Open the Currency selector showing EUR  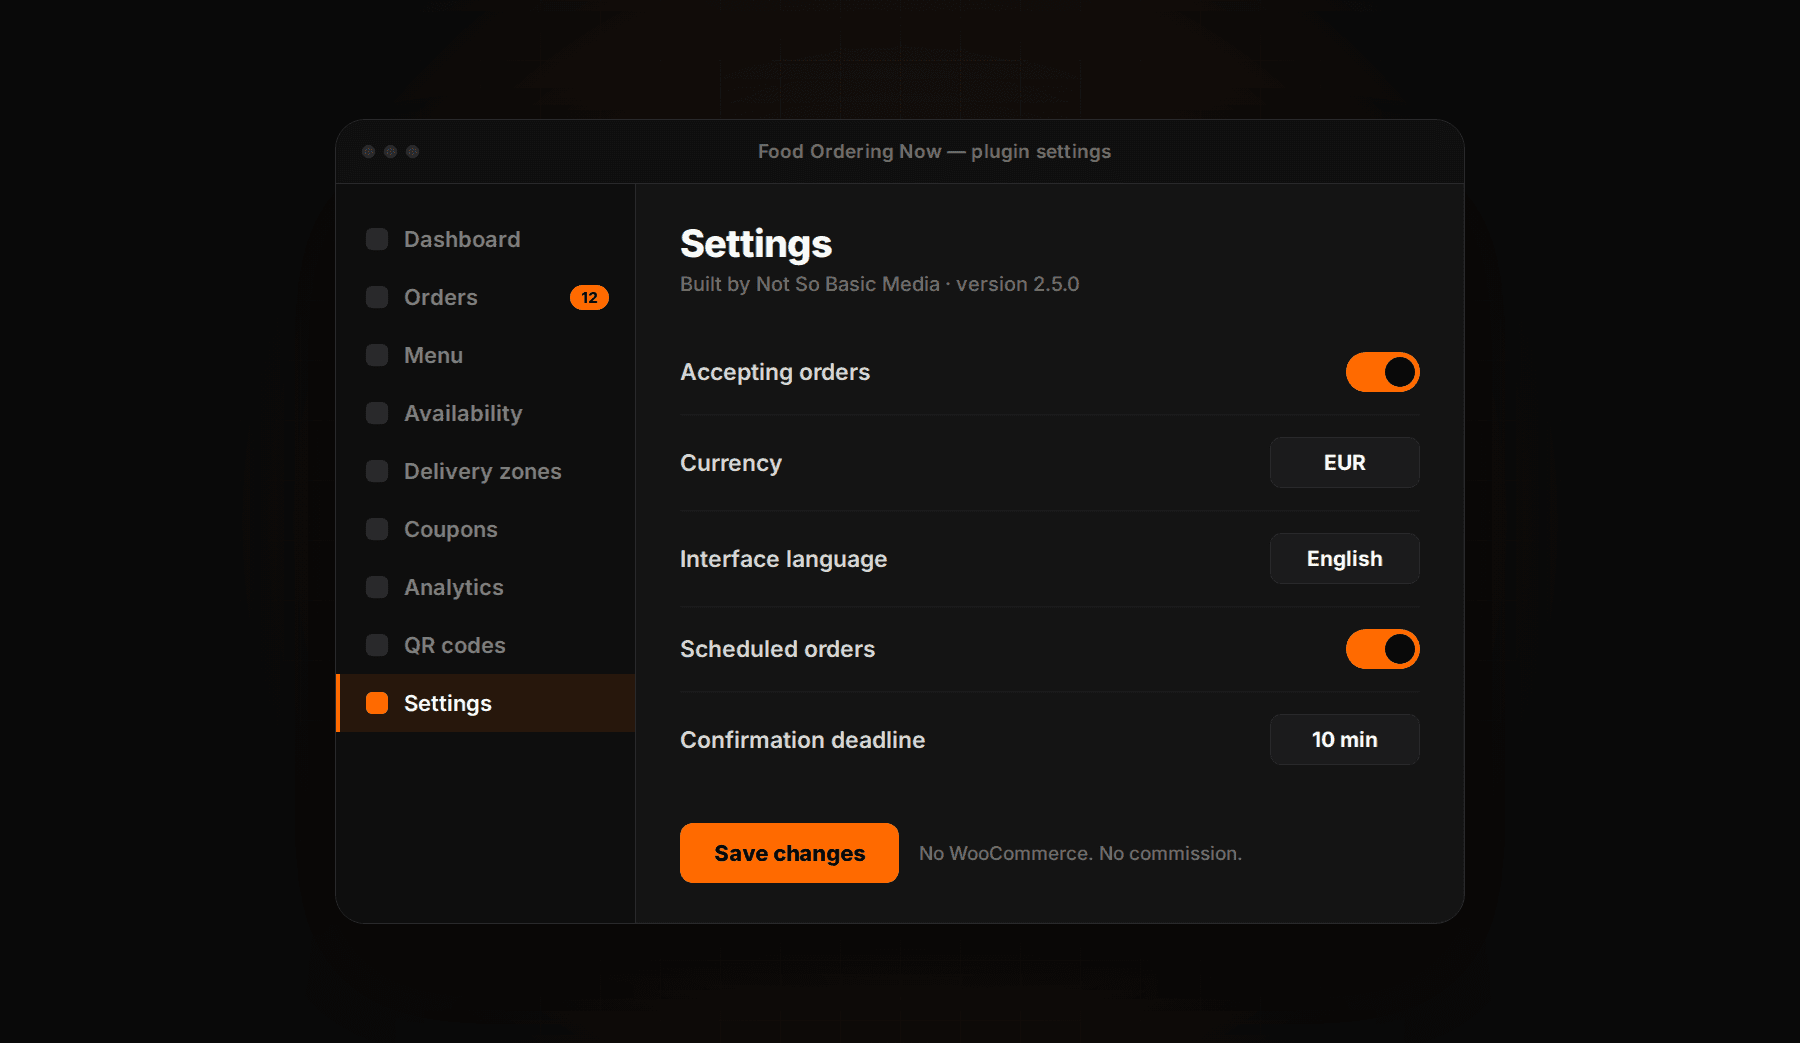coord(1344,463)
